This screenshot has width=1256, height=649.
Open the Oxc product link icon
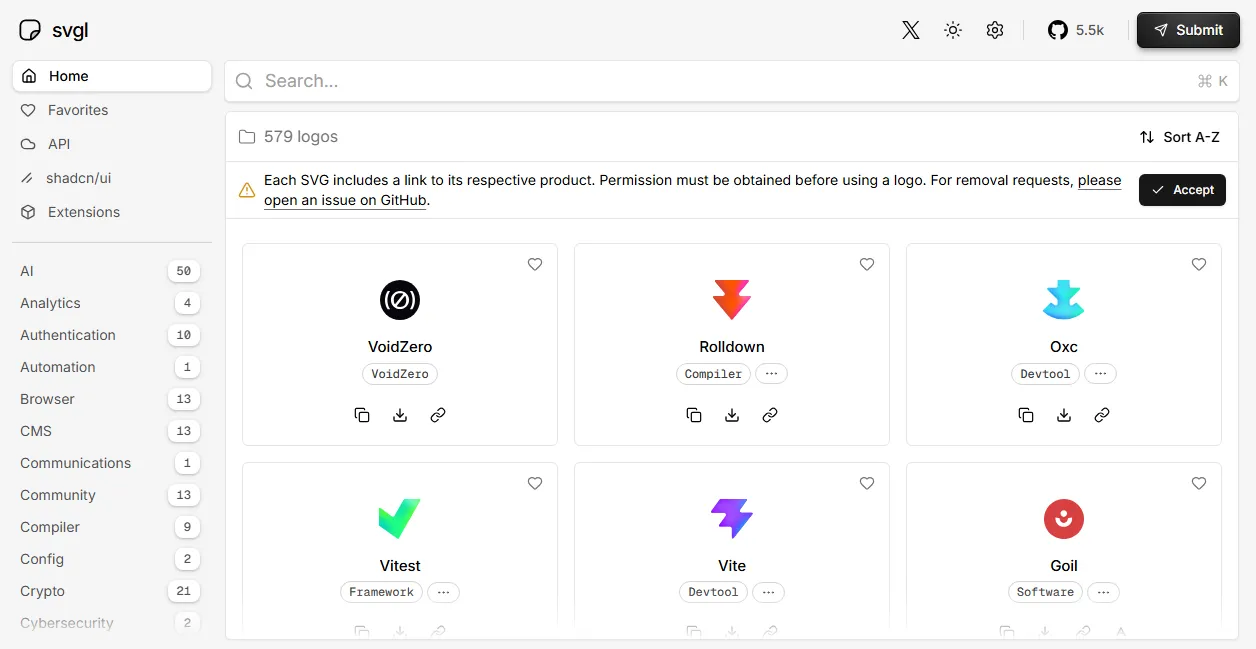tap(1102, 415)
